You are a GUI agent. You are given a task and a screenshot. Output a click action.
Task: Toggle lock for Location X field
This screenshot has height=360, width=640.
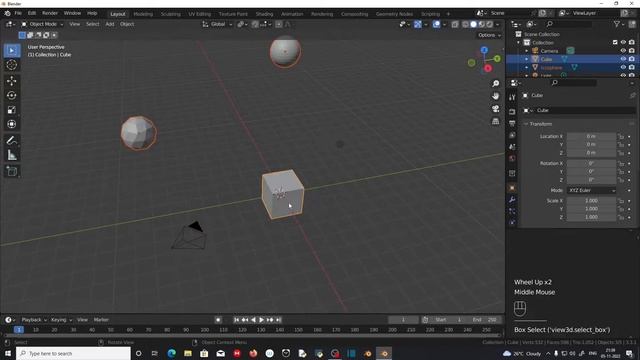pyautogui.click(x=621, y=136)
